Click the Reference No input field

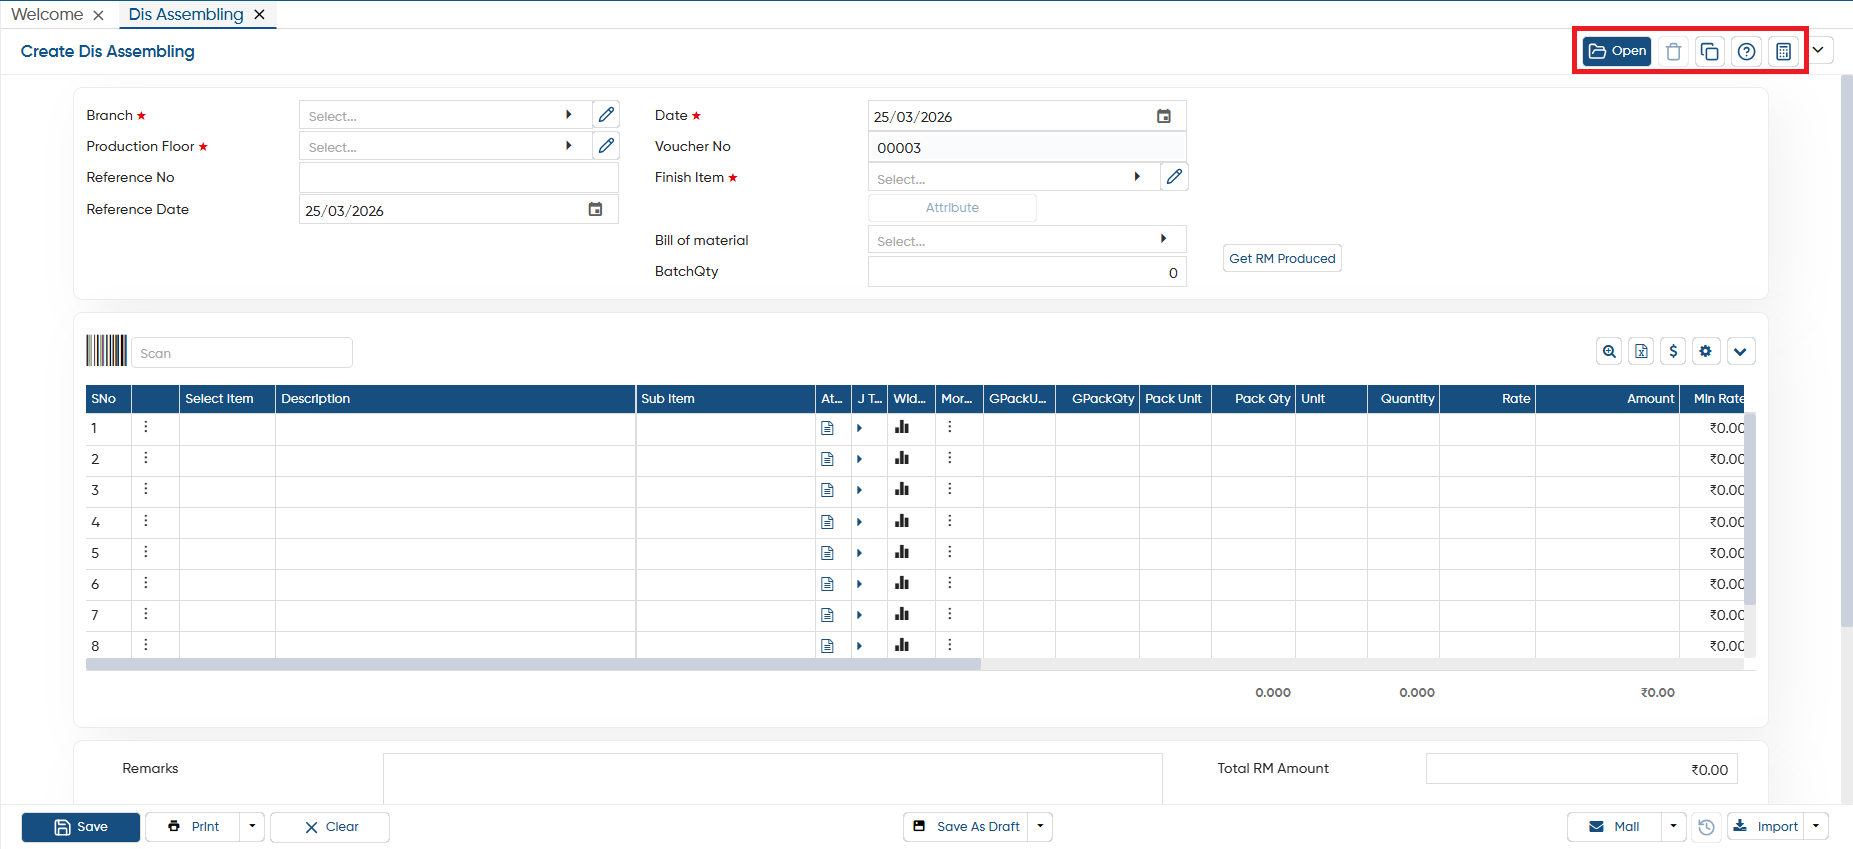[459, 177]
